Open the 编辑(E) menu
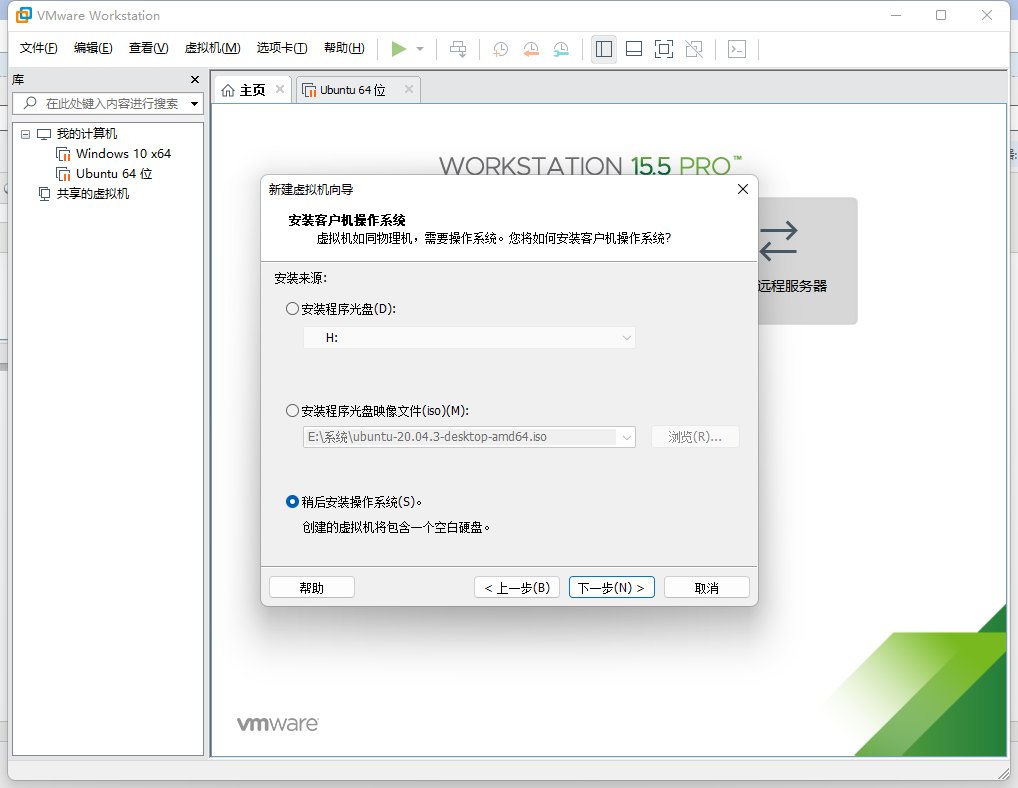This screenshot has height=788, width=1018. coord(93,48)
